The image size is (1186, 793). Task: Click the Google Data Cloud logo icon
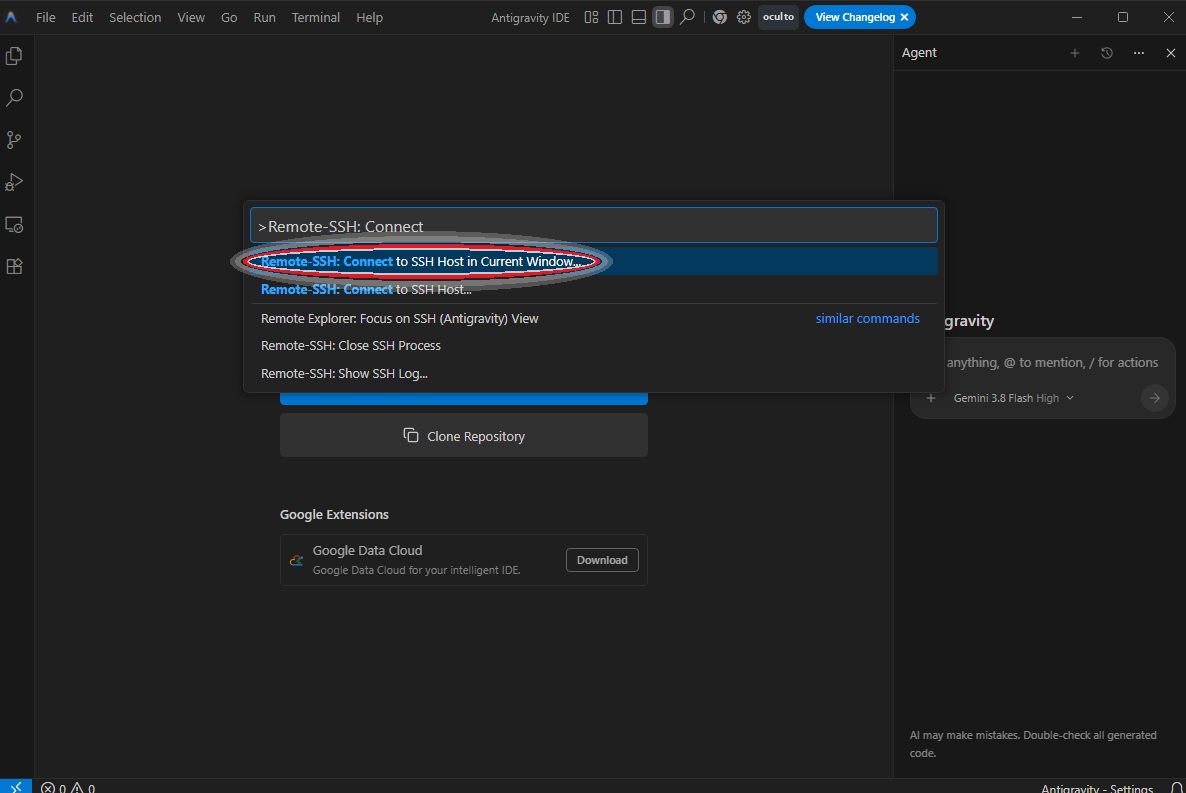point(296,560)
